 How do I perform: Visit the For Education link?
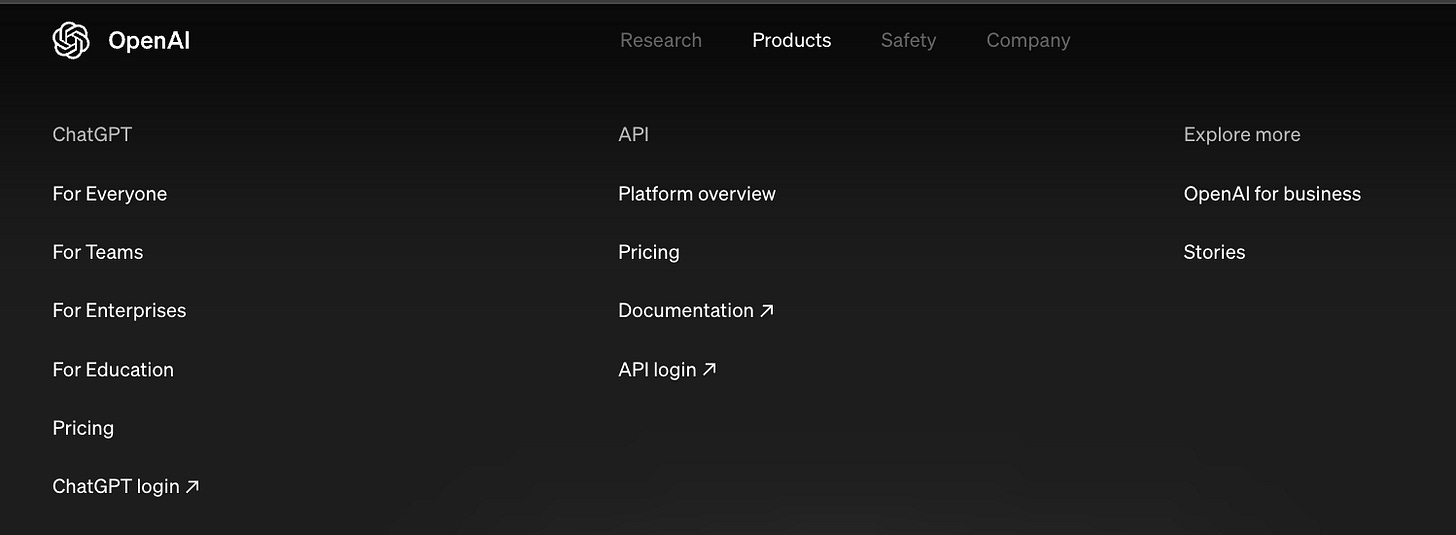(x=113, y=369)
